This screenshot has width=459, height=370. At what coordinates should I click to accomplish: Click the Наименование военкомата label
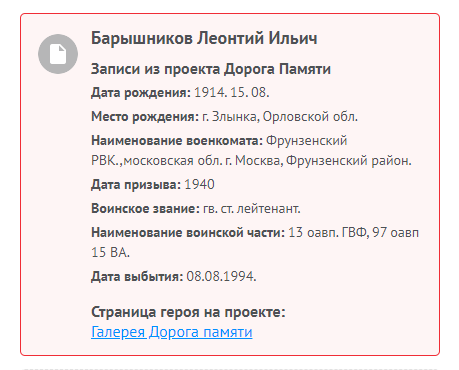(x=177, y=140)
